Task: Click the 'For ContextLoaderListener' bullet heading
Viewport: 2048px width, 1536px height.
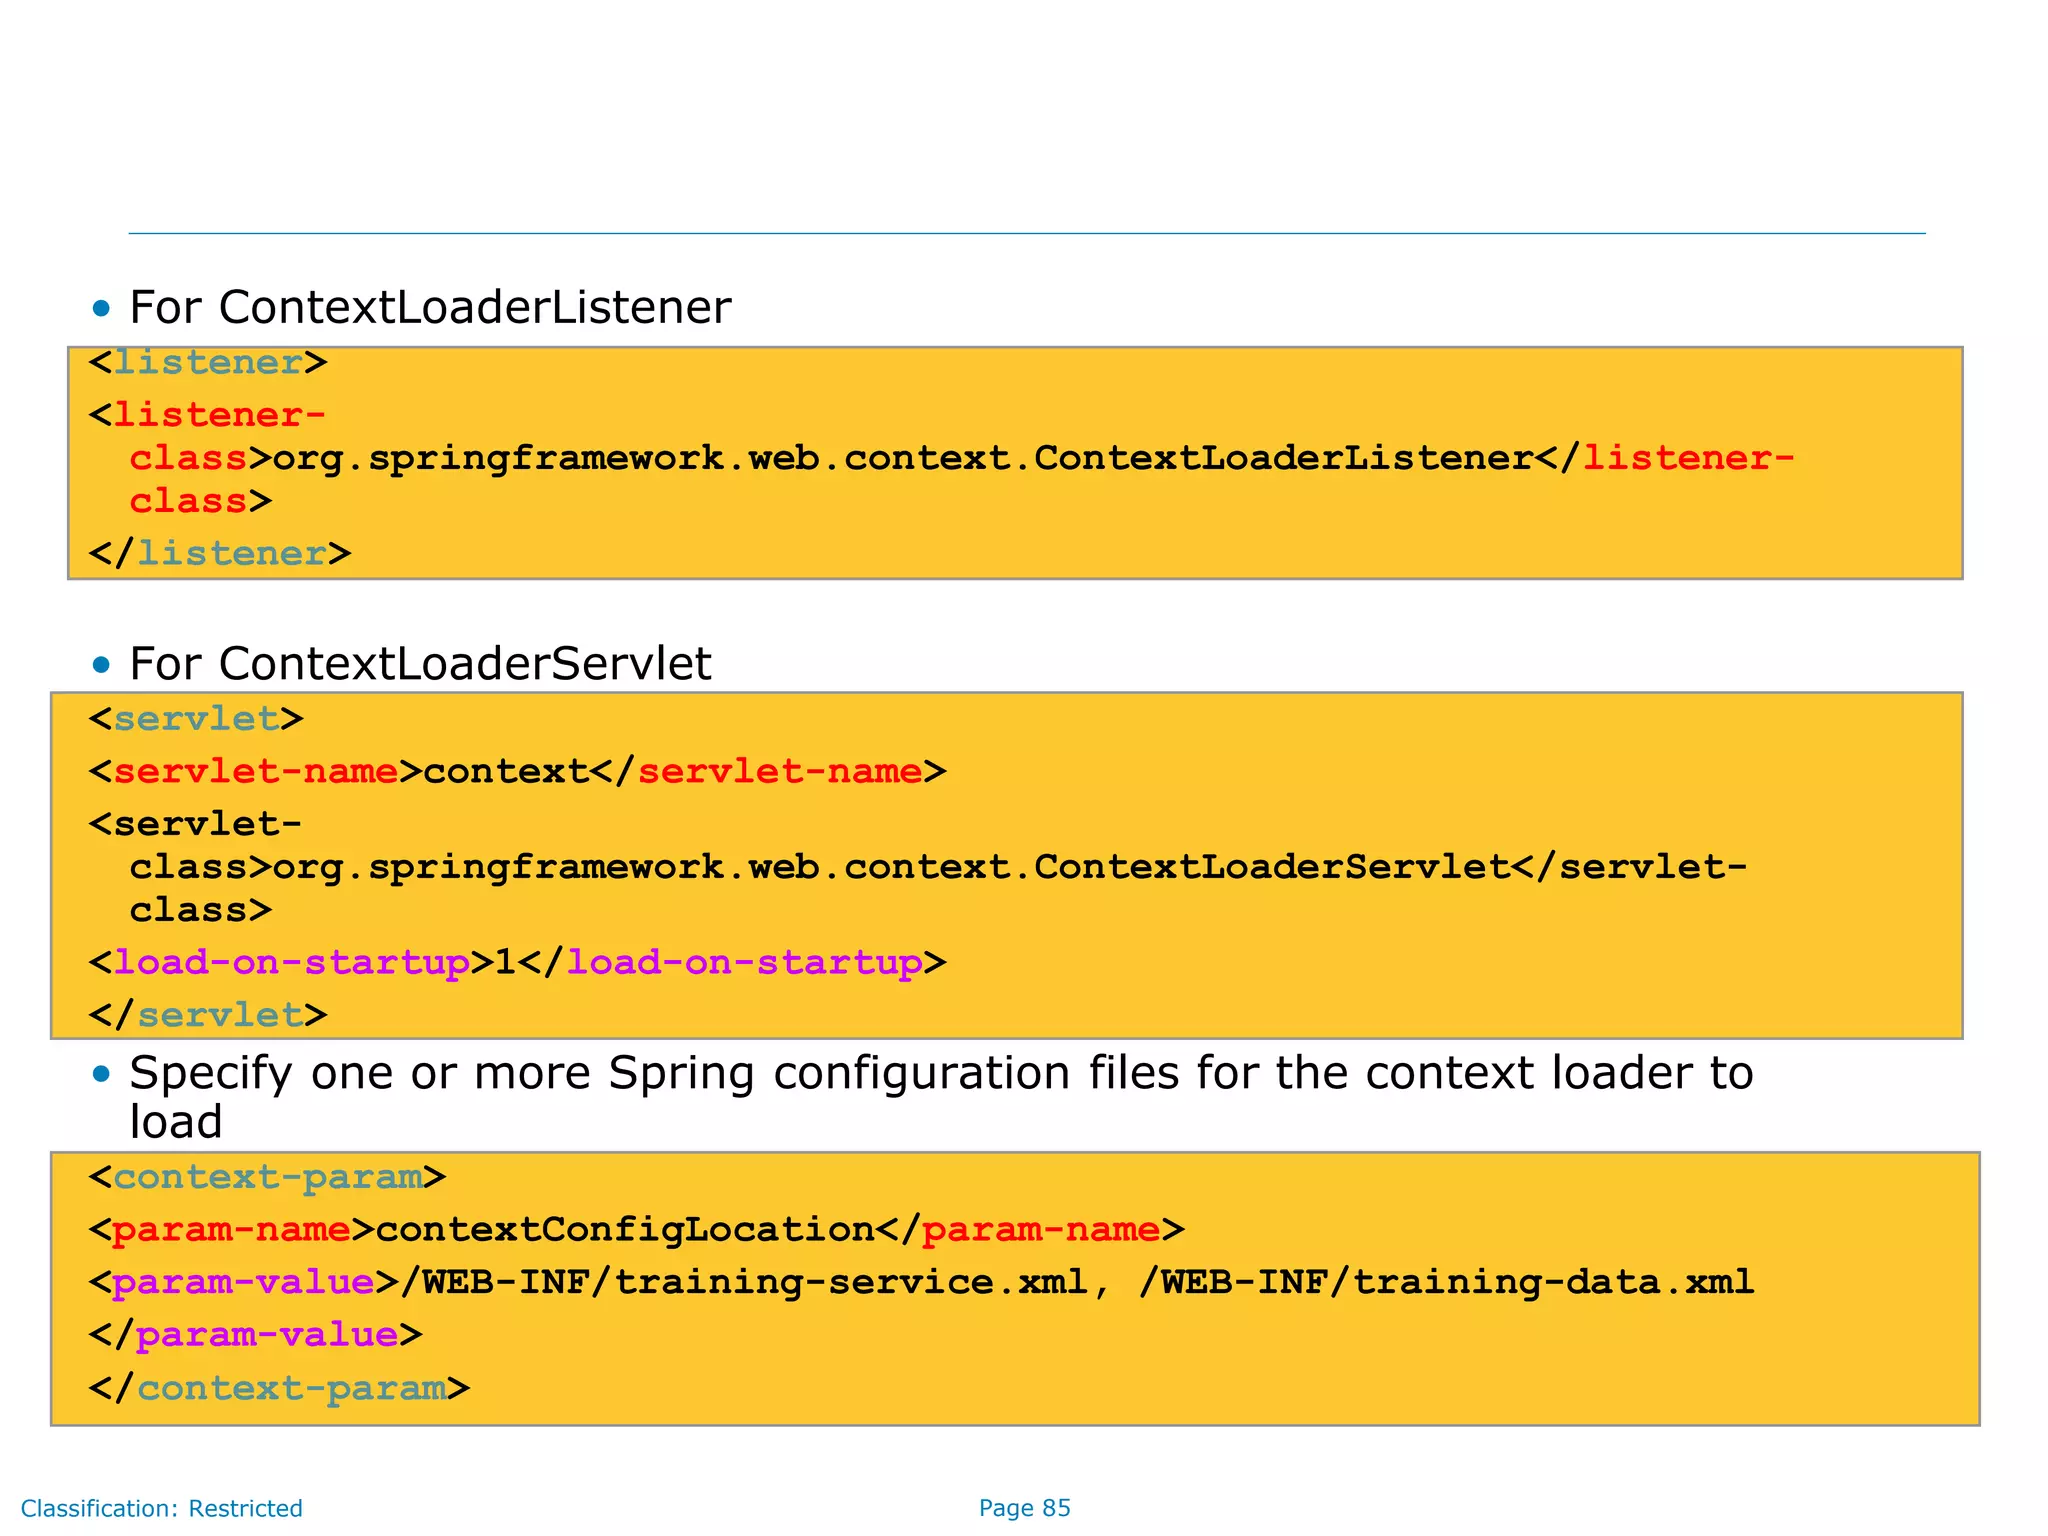Action: (430, 307)
